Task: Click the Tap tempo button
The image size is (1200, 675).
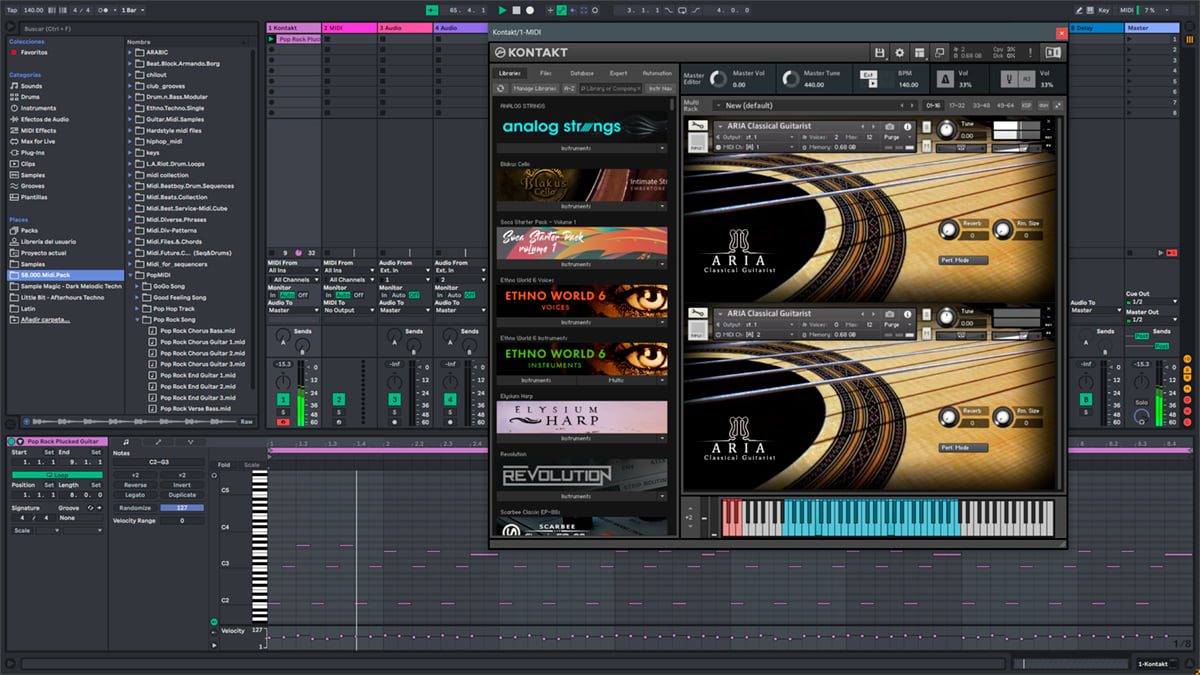Action: pos(12,10)
